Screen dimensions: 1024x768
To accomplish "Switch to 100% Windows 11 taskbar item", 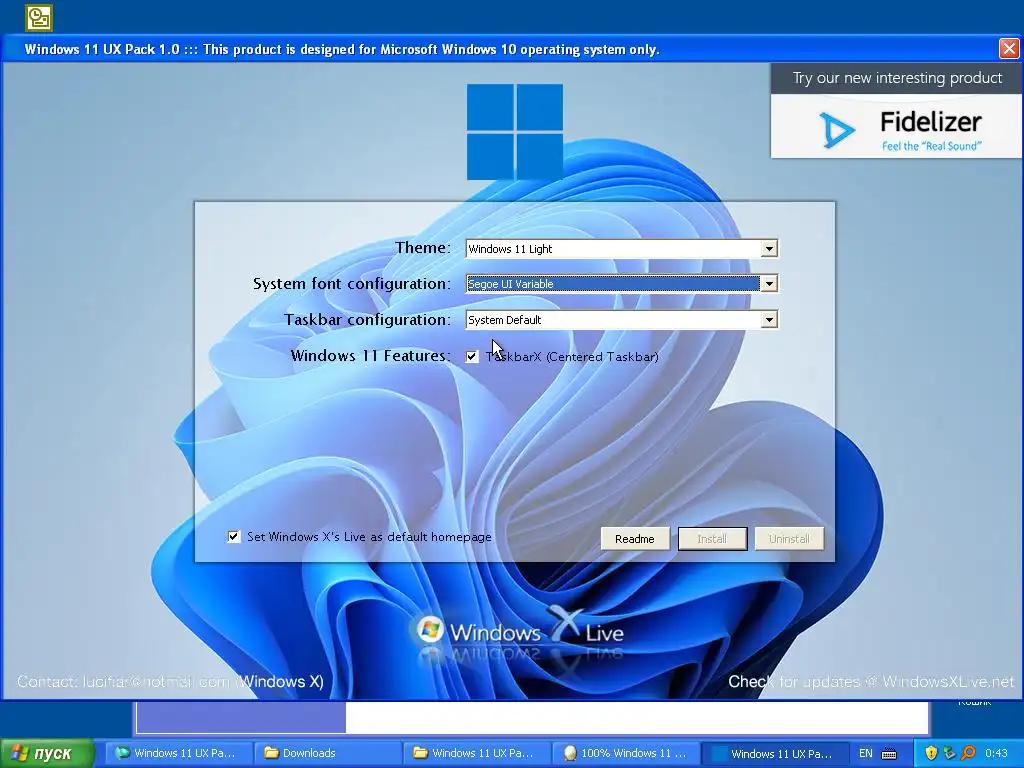I will click(x=624, y=753).
